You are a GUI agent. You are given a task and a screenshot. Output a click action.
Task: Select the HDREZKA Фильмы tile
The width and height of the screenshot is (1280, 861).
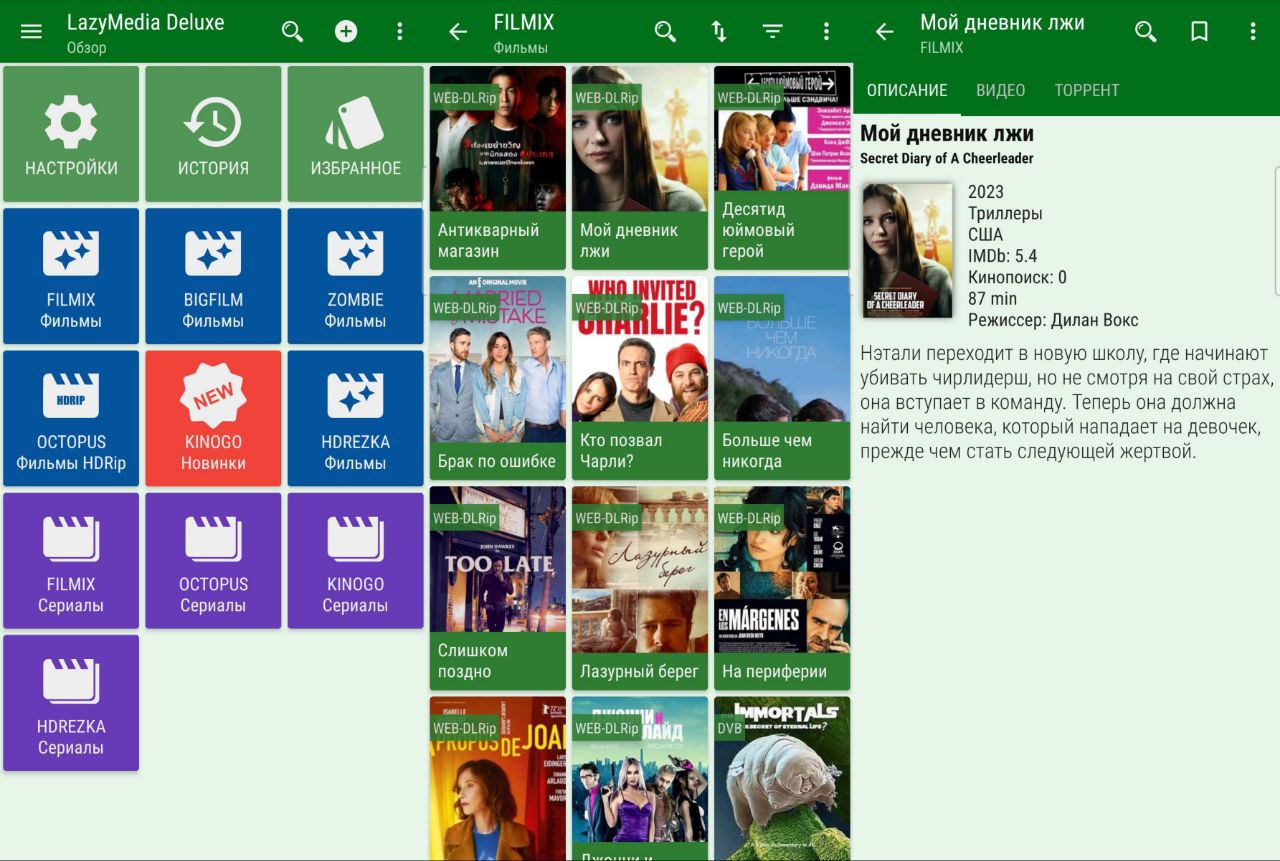pyautogui.click(x=355, y=418)
